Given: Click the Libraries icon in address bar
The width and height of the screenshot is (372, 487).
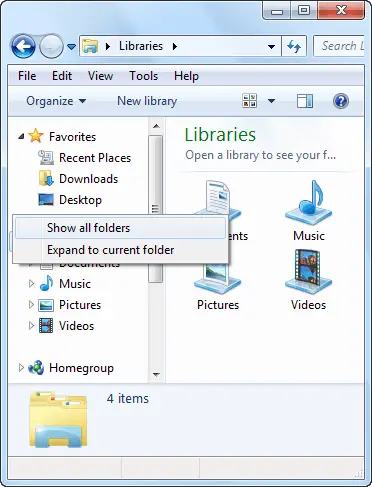Looking at the screenshot, I should click(x=90, y=46).
